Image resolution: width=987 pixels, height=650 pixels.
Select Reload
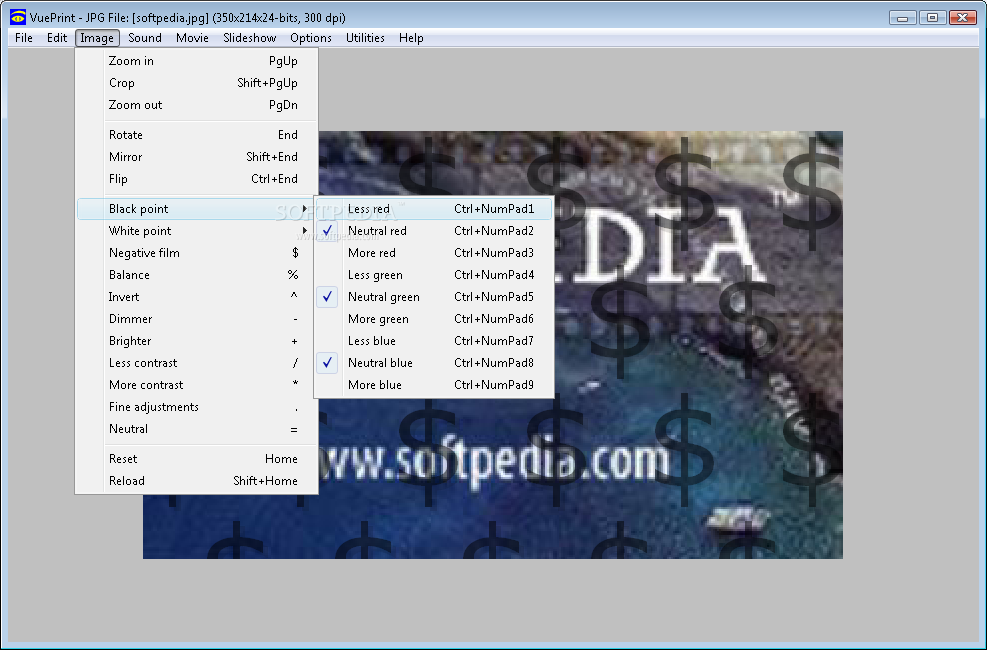pos(196,481)
